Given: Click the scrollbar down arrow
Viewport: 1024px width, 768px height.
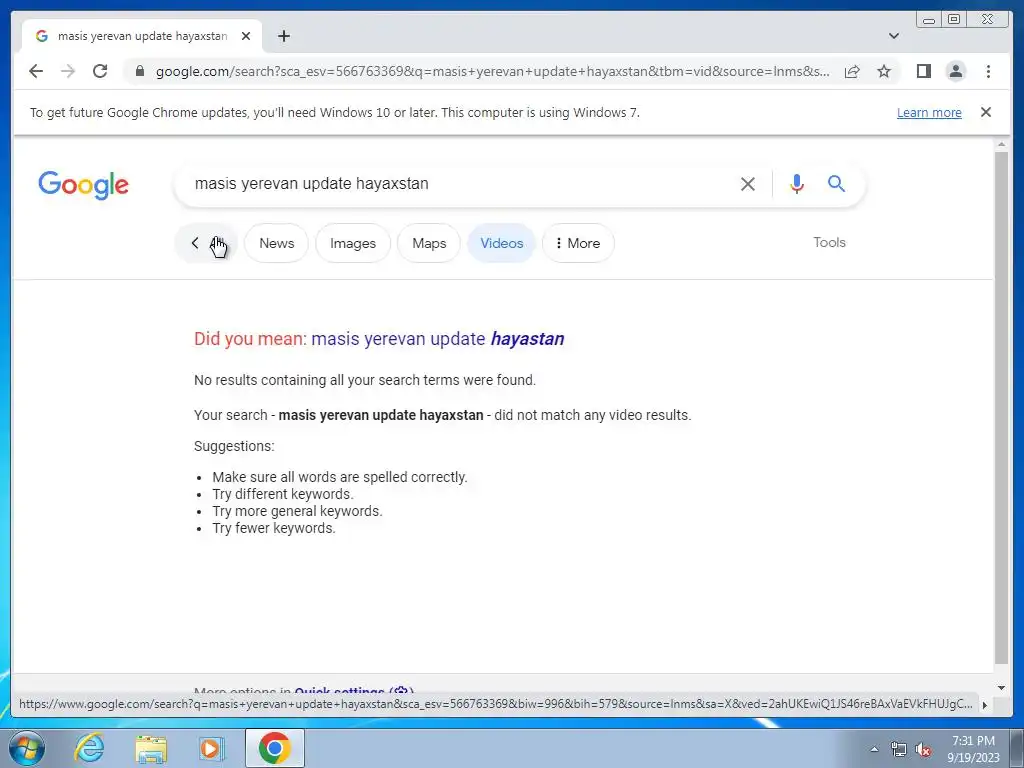Looking at the screenshot, I should (1001, 687).
